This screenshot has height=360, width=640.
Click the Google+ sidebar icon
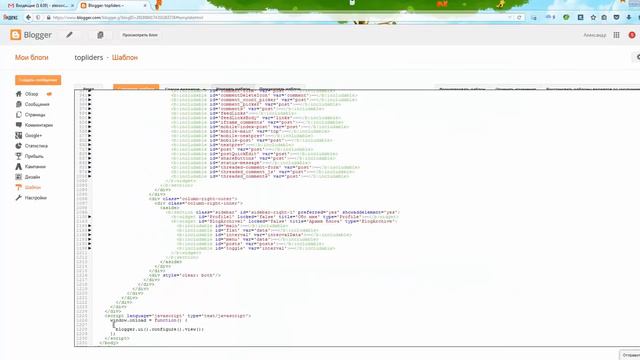click(18, 135)
